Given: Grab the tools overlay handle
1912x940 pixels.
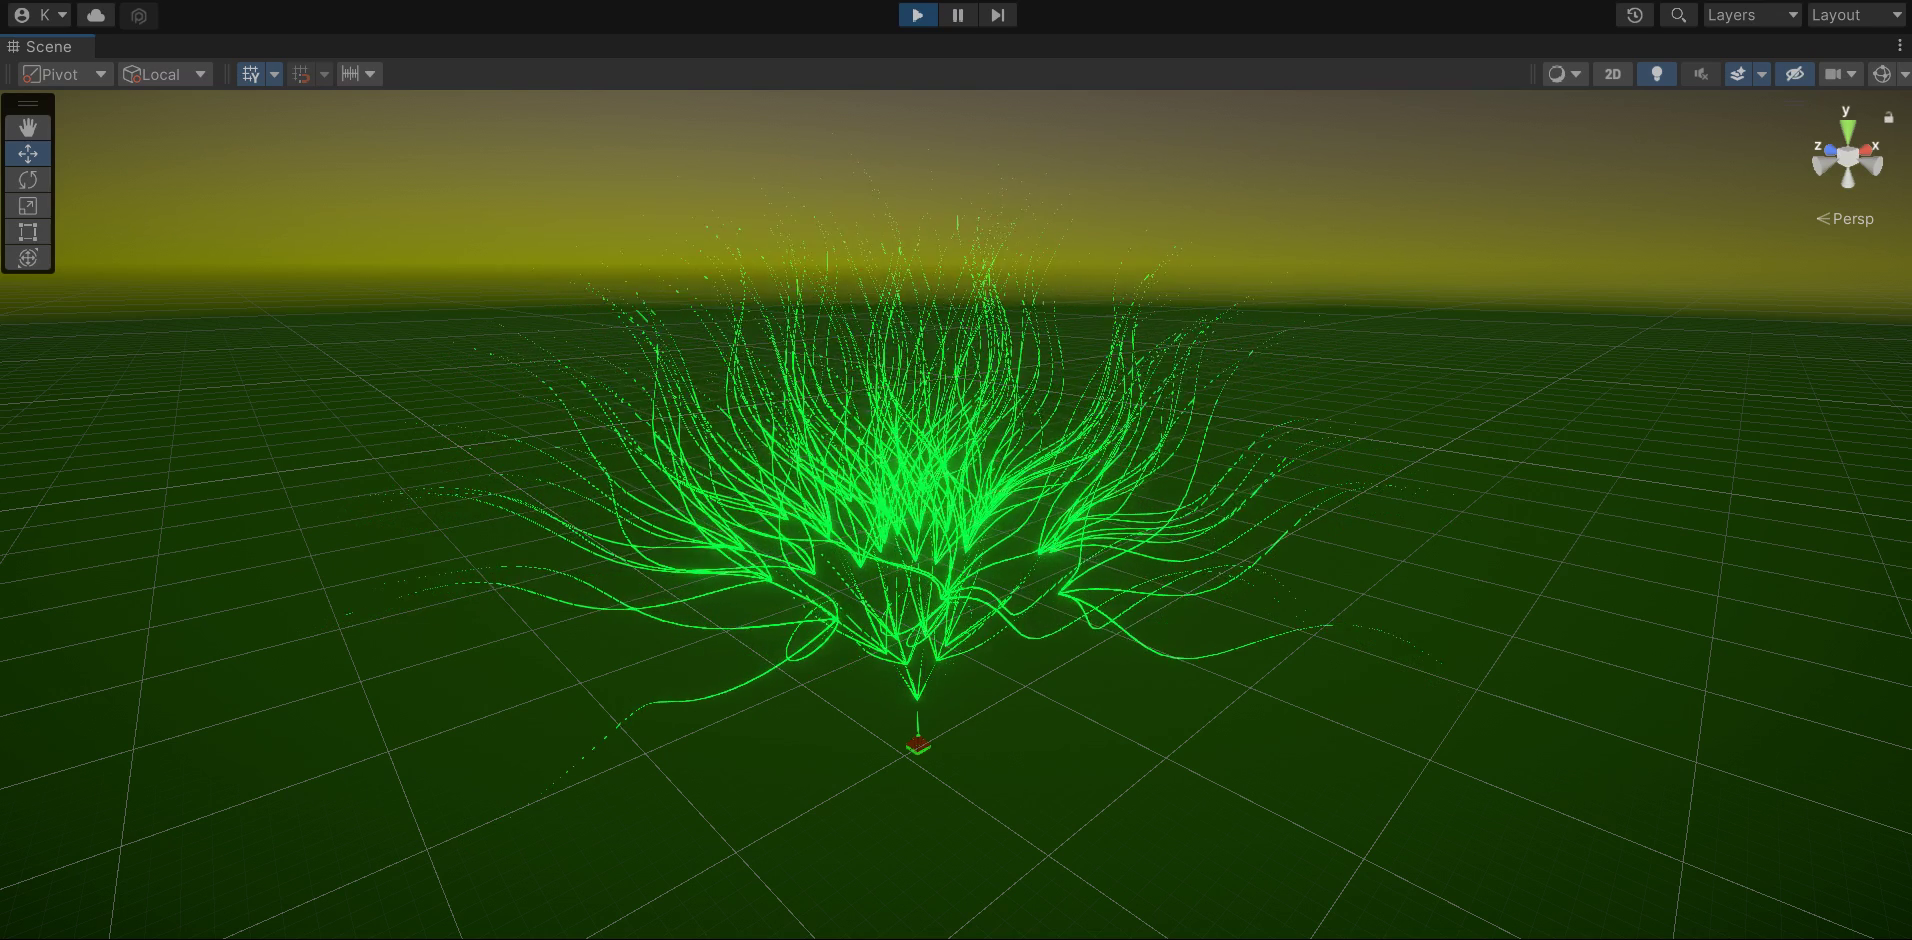Looking at the screenshot, I should point(28,103).
